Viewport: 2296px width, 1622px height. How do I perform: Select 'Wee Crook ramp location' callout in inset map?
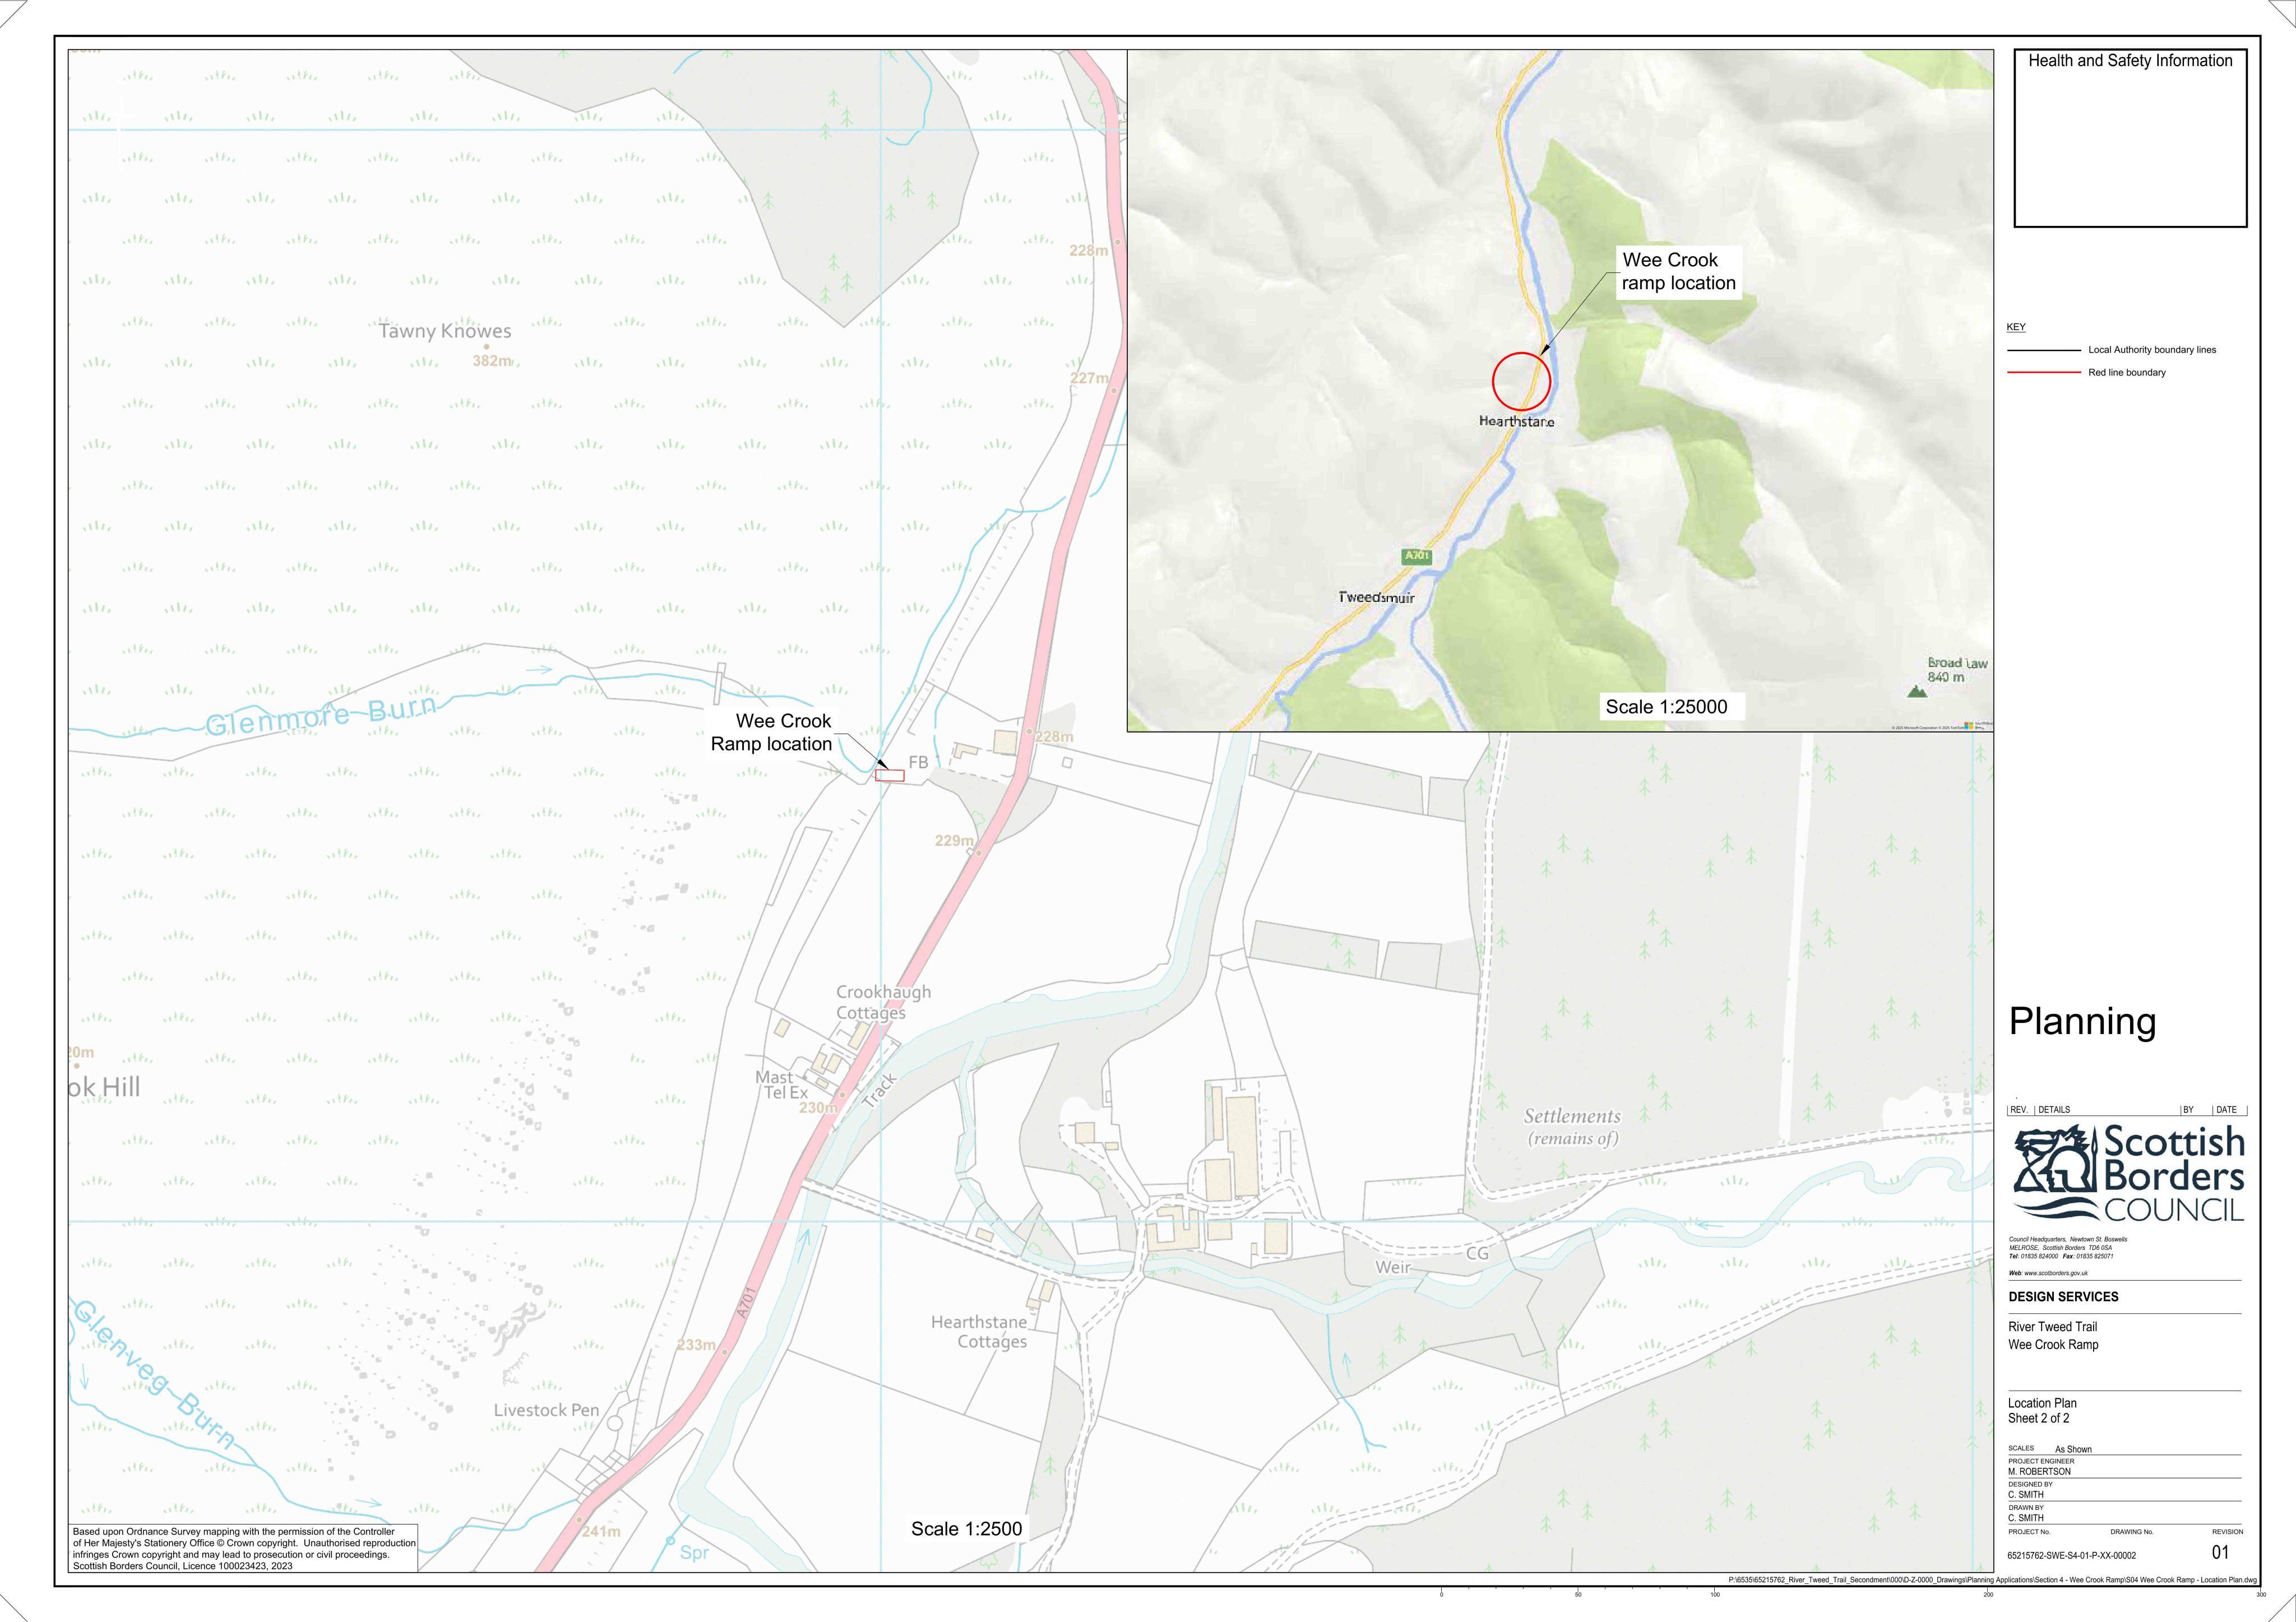(1678, 272)
